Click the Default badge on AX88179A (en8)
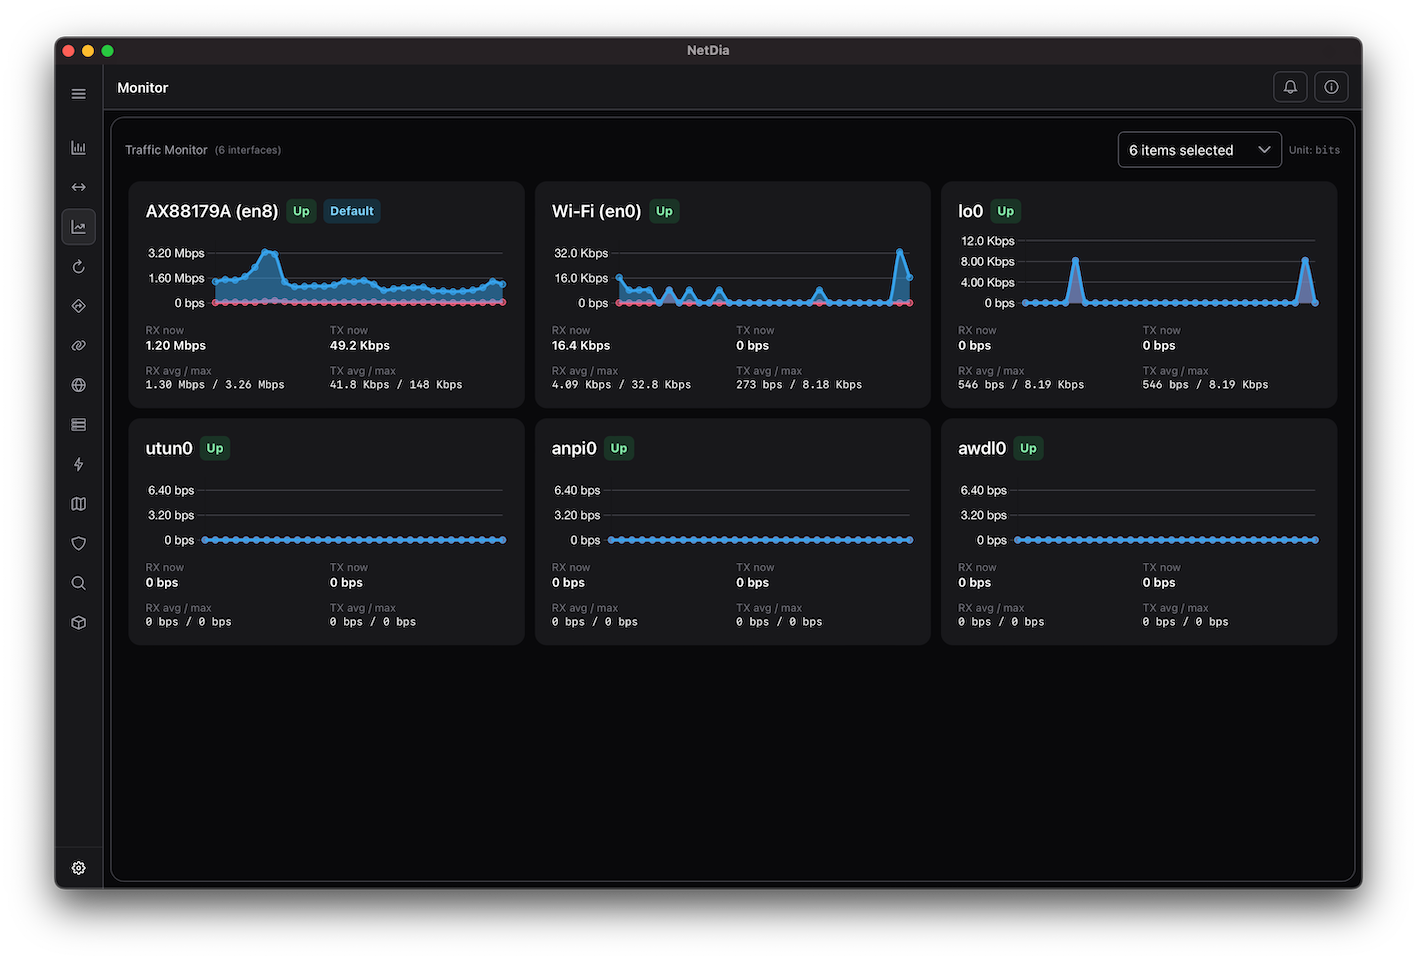This screenshot has width=1417, height=961. (x=352, y=211)
